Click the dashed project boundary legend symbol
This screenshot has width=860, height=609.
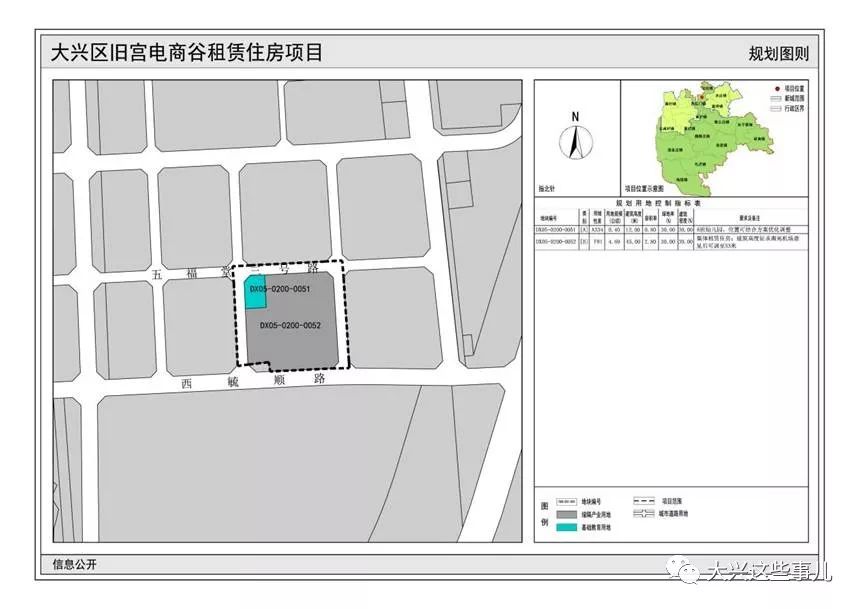pyautogui.click(x=643, y=500)
